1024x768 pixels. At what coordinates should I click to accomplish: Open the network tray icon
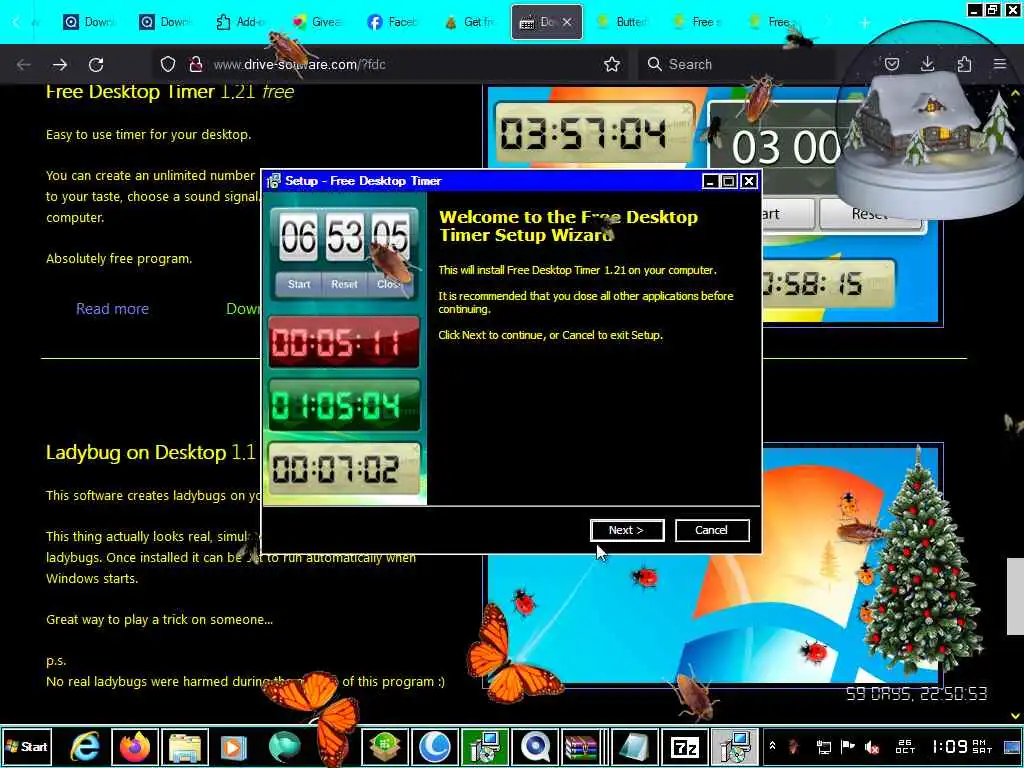[x=824, y=747]
